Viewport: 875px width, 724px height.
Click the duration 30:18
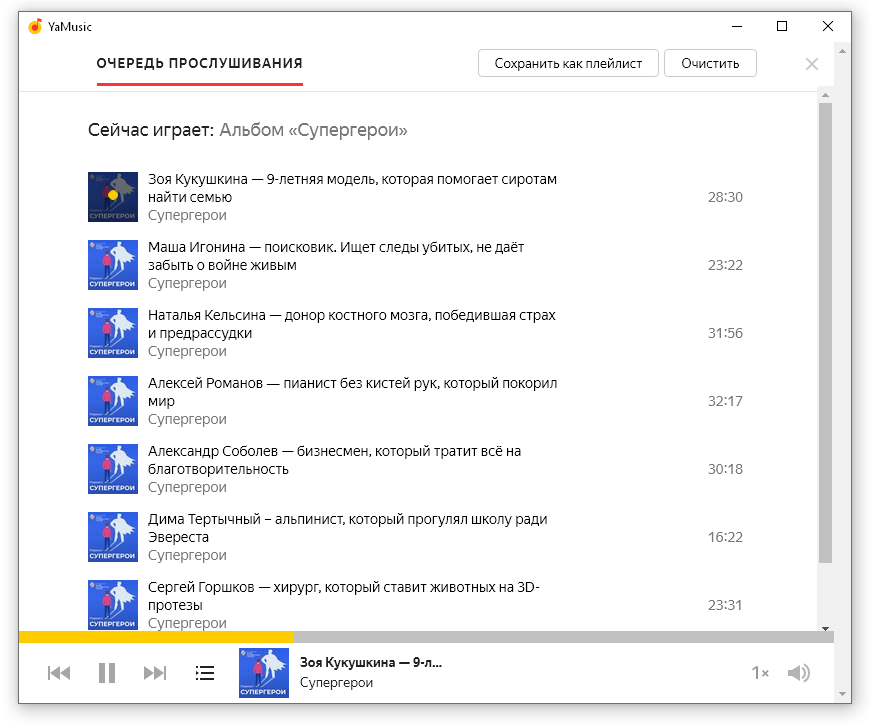click(725, 469)
